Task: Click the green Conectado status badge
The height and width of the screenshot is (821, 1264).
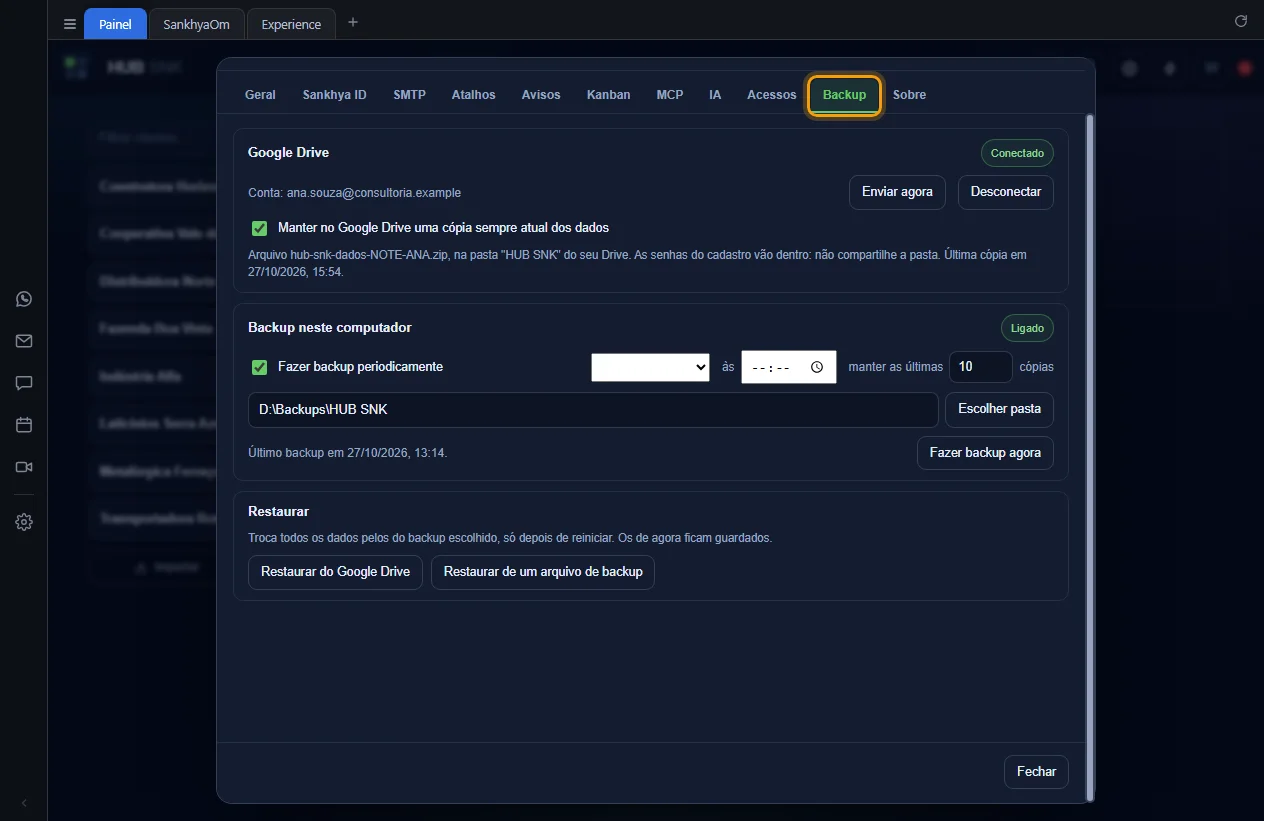Action: click(x=1017, y=154)
